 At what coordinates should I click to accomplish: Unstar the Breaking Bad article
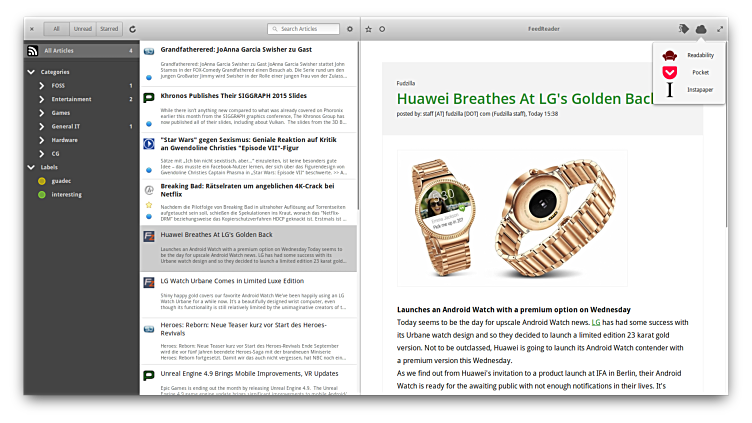[149, 205]
